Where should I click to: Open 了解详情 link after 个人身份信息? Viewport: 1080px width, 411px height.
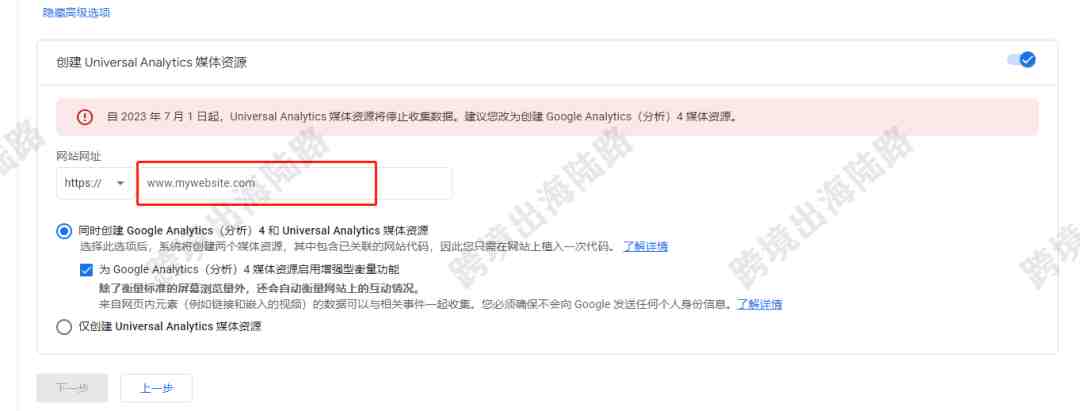[759, 304]
